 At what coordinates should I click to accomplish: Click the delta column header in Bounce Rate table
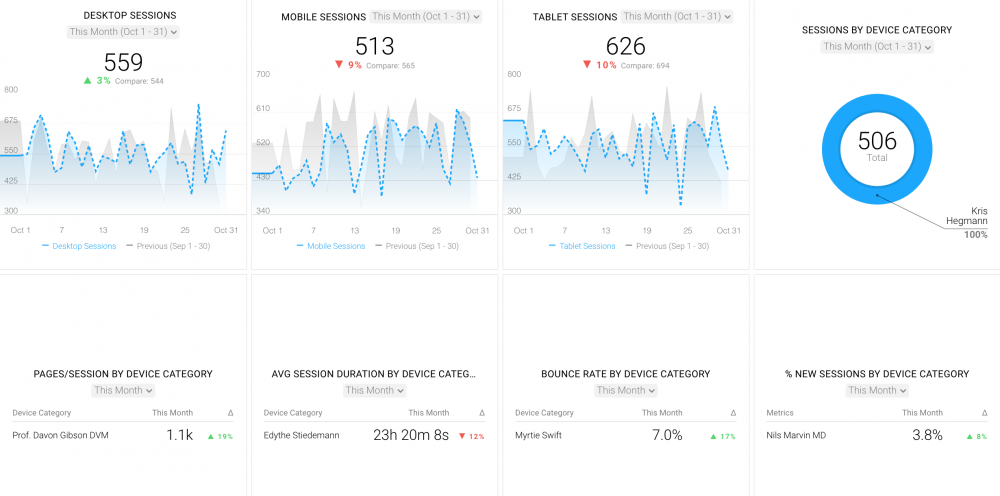[732, 412]
